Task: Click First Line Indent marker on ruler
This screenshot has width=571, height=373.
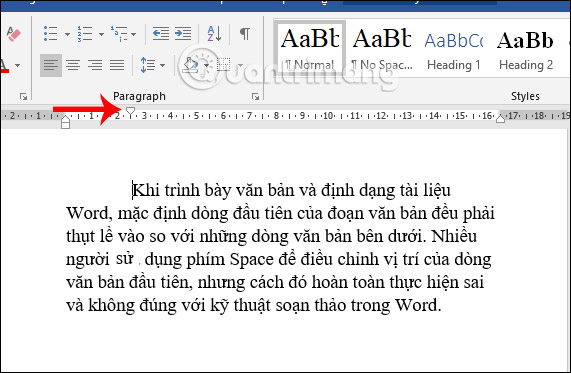Action: pos(130,112)
